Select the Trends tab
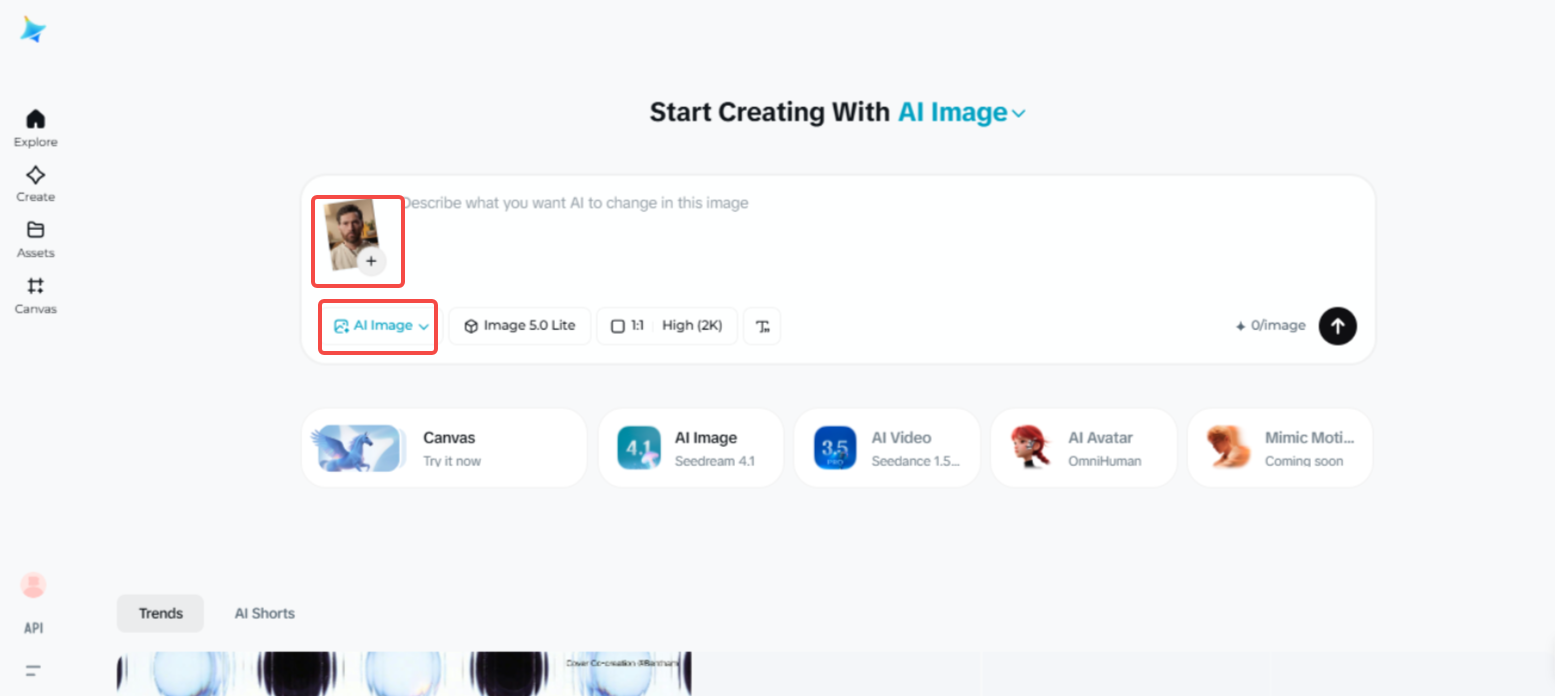 pyautogui.click(x=160, y=613)
